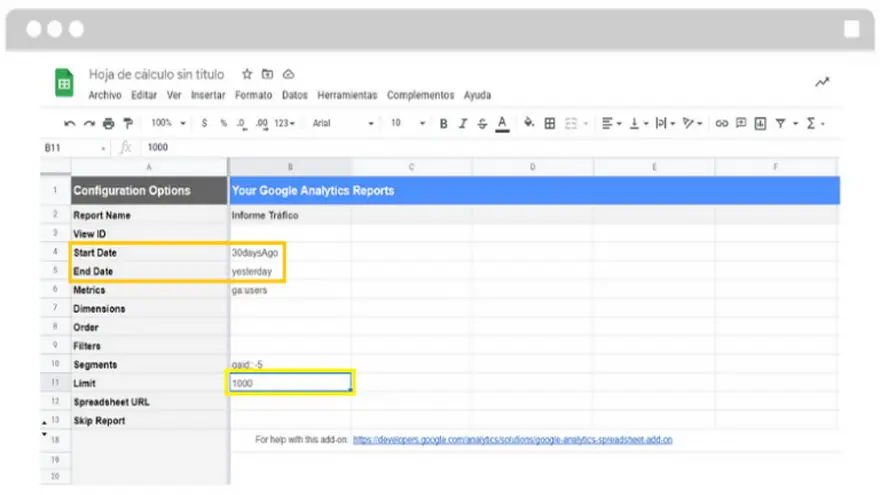This screenshot has height=495, width=880.
Task: Open the Complementos menu
Action: click(x=420, y=95)
